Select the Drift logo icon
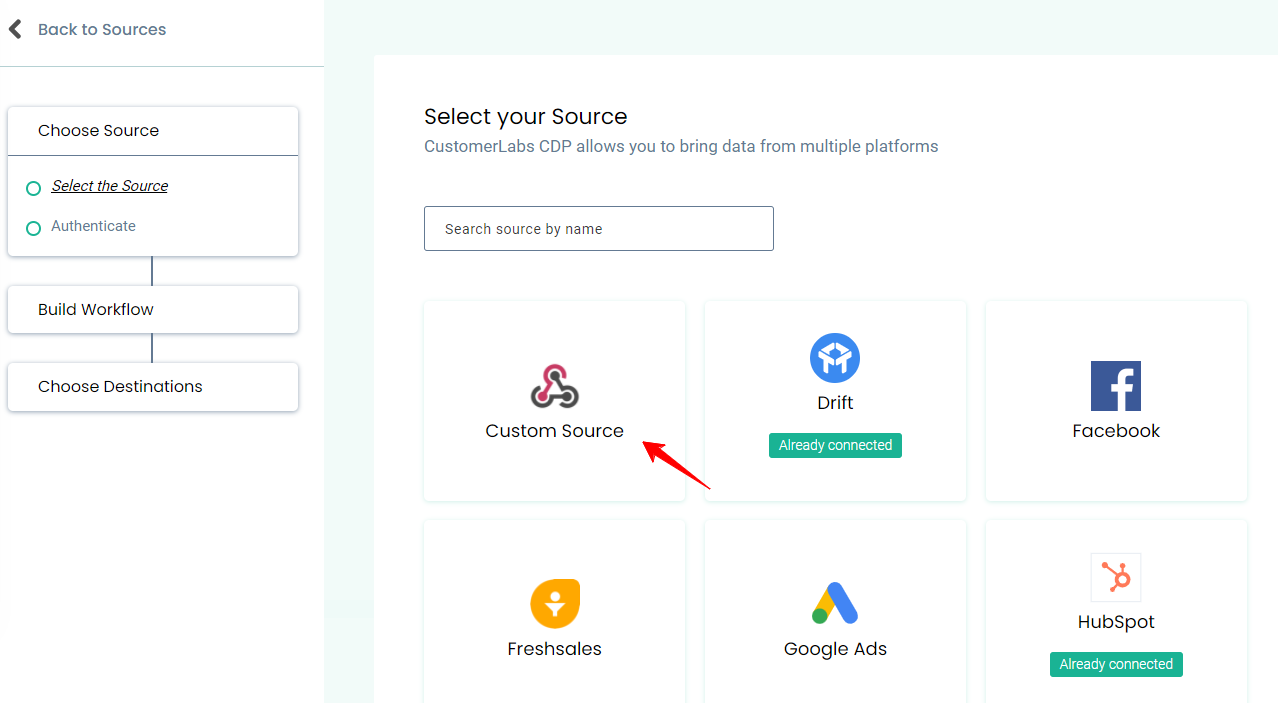The width and height of the screenshot is (1278, 703). [x=835, y=357]
